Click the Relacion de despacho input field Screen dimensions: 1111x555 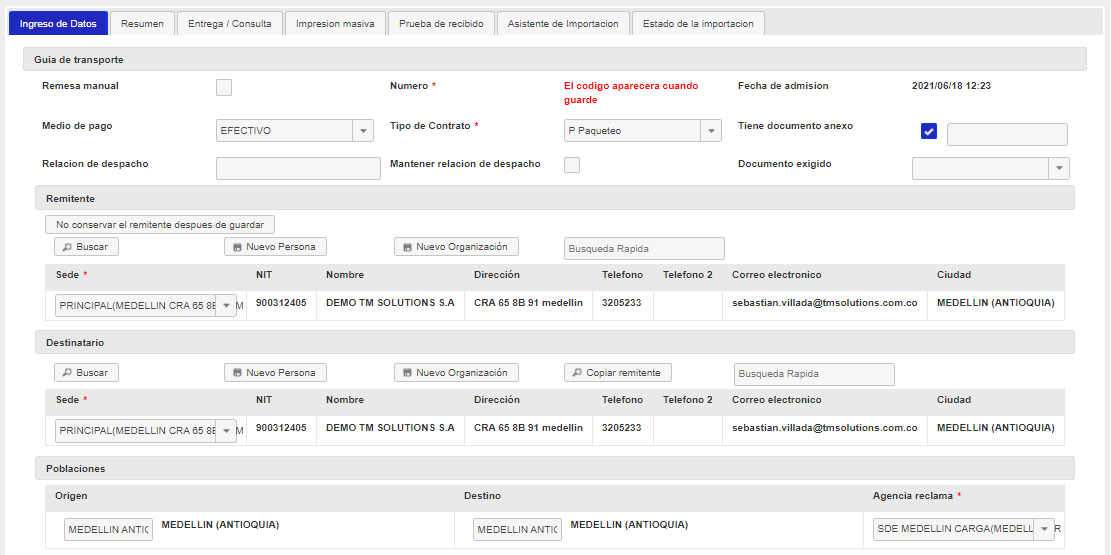pyautogui.click(x=298, y=168)
